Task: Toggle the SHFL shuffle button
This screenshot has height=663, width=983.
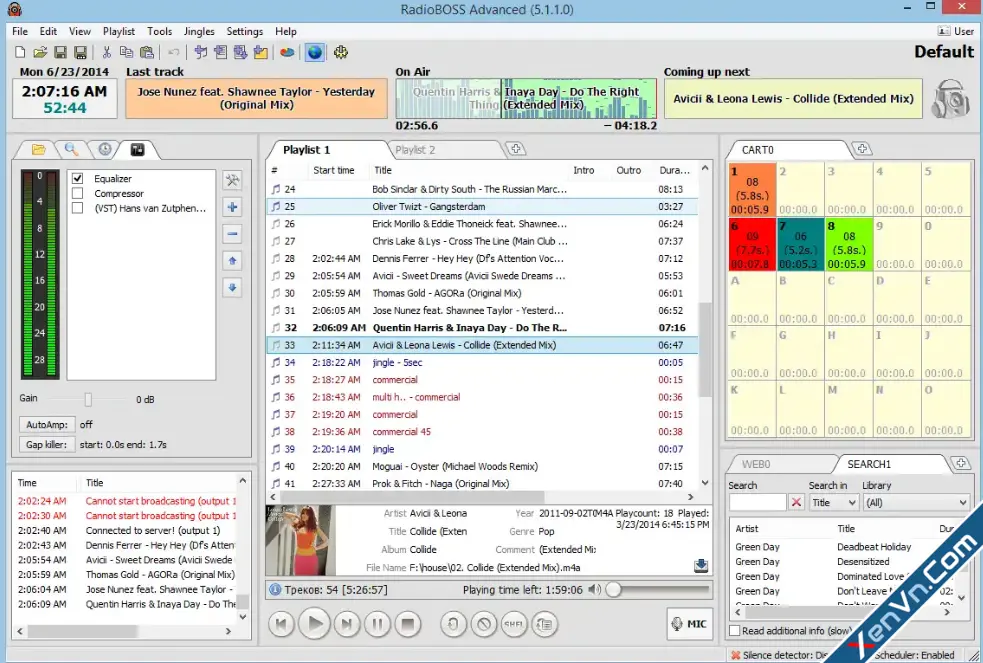Action: (x=513, y=624)
